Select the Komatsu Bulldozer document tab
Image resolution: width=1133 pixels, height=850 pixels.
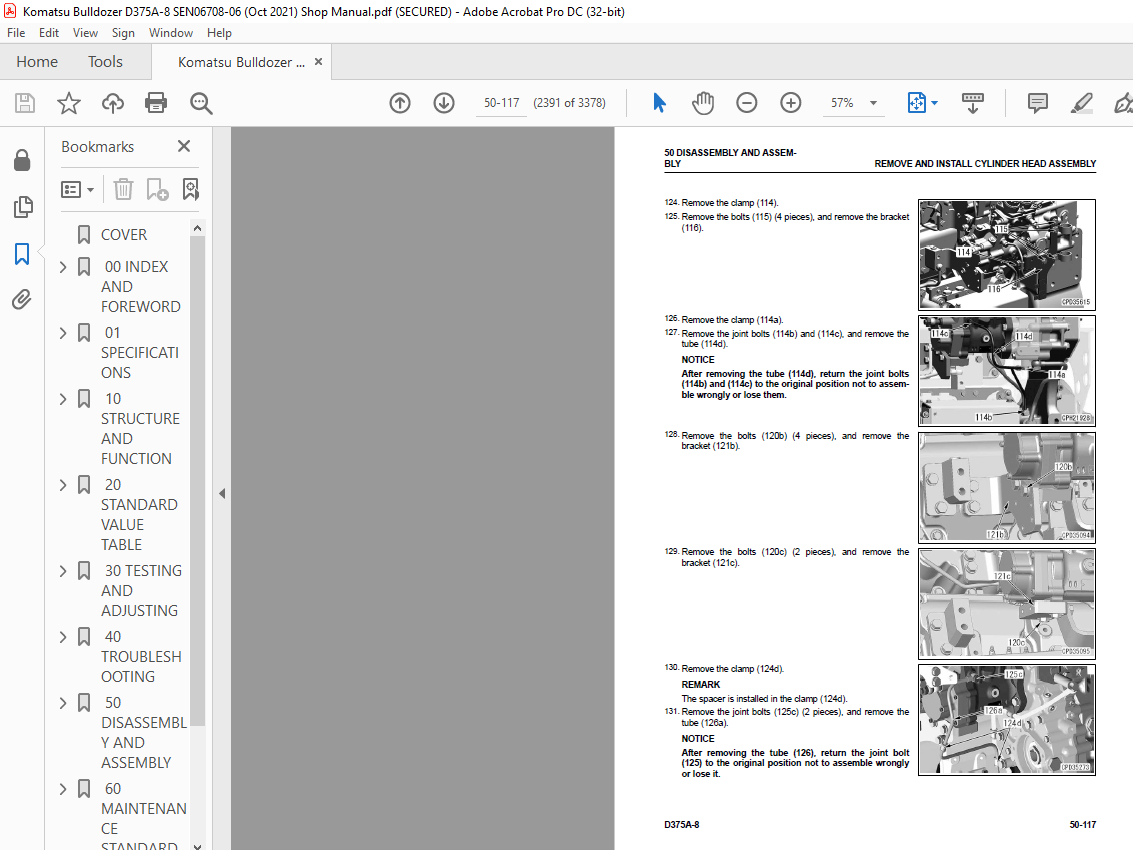coord(241,62)
